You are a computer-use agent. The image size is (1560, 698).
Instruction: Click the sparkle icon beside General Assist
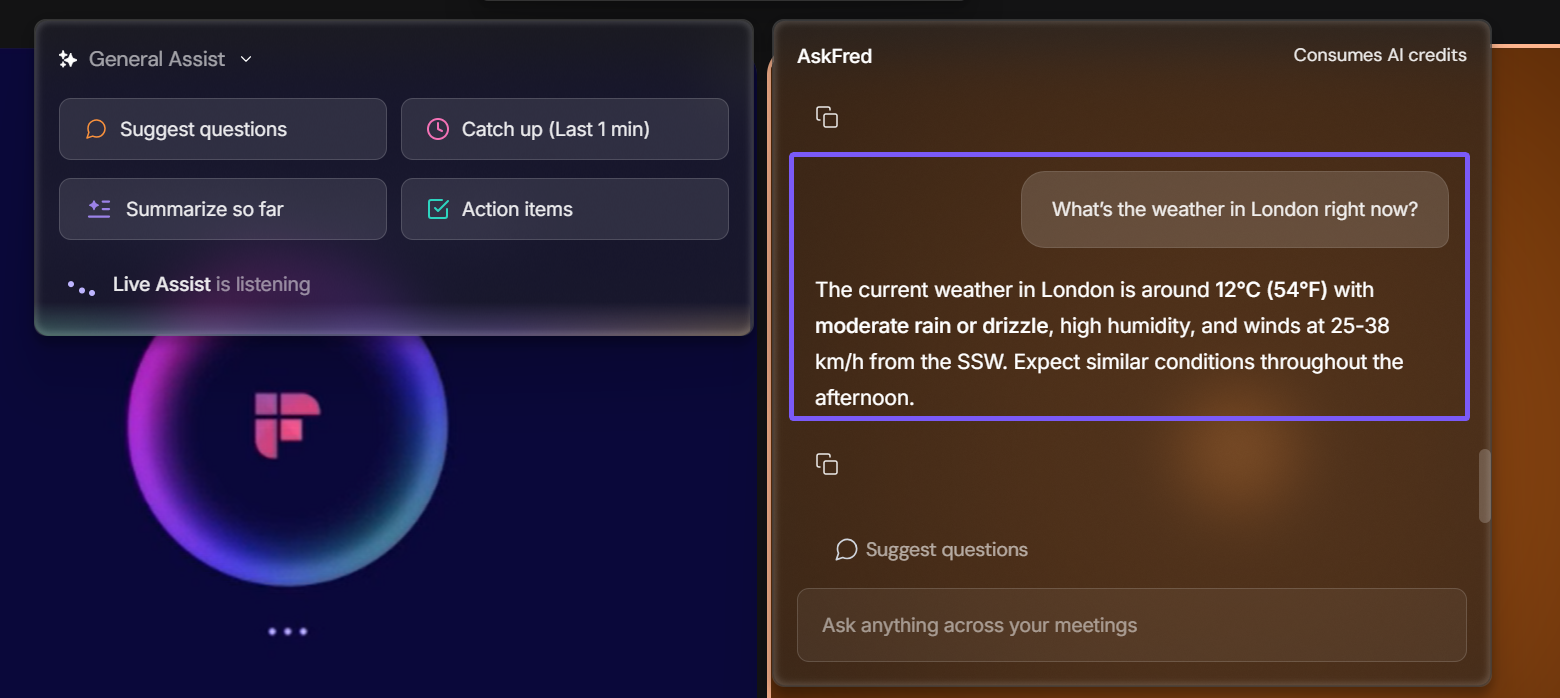pos(68,60)
